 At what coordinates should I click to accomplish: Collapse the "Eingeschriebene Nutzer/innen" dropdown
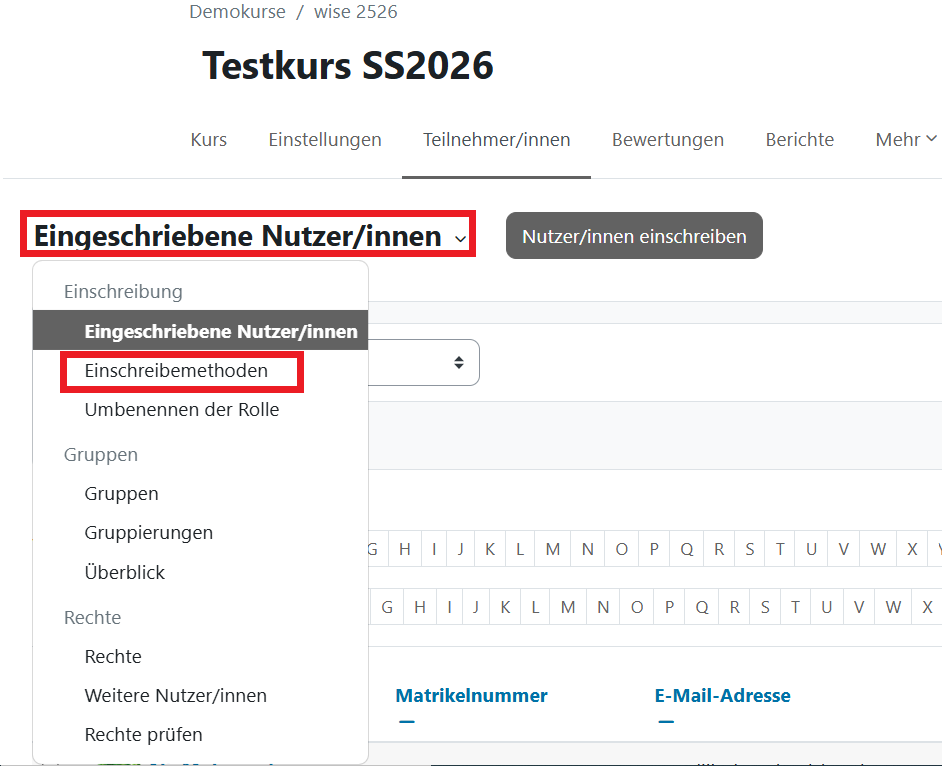pos(247,236)
